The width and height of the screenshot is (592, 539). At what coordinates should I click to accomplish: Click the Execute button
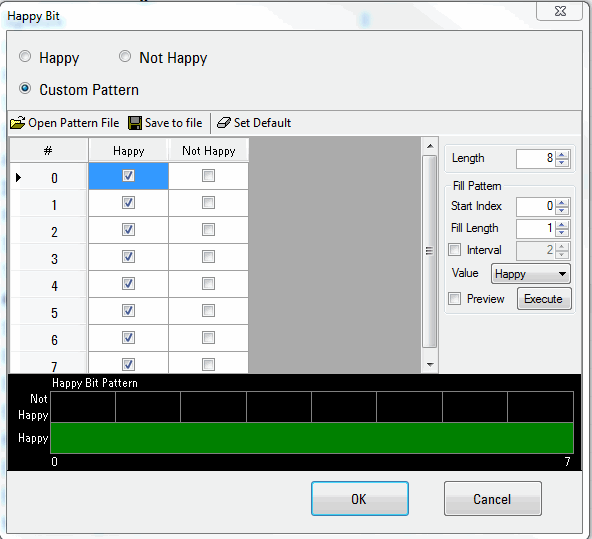(x=544, y=299)
